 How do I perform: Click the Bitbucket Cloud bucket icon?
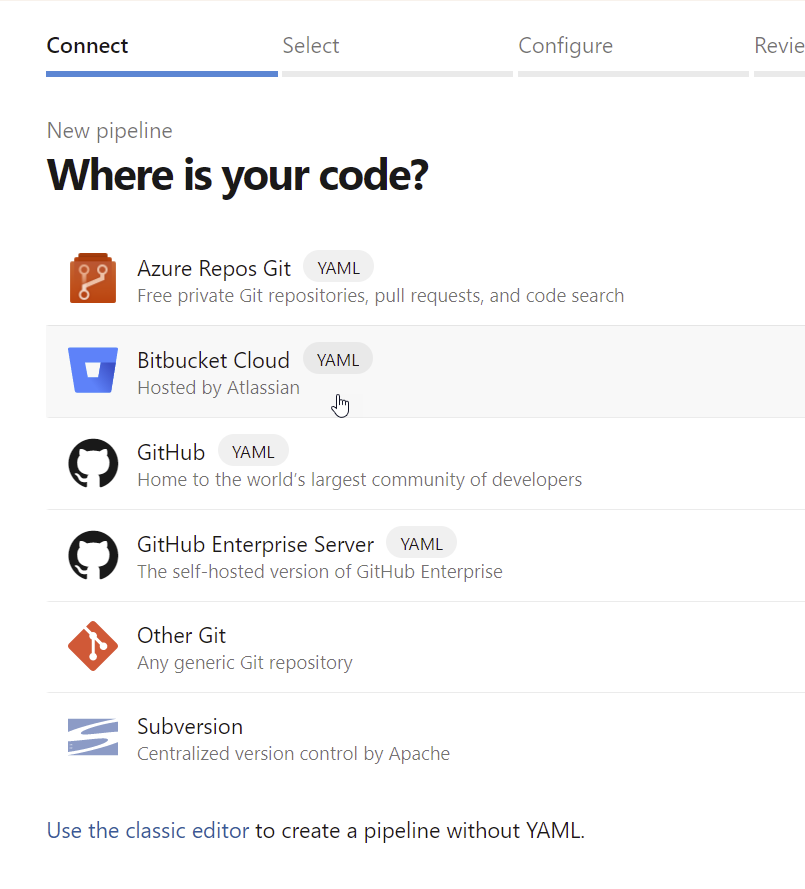[93, 370]
